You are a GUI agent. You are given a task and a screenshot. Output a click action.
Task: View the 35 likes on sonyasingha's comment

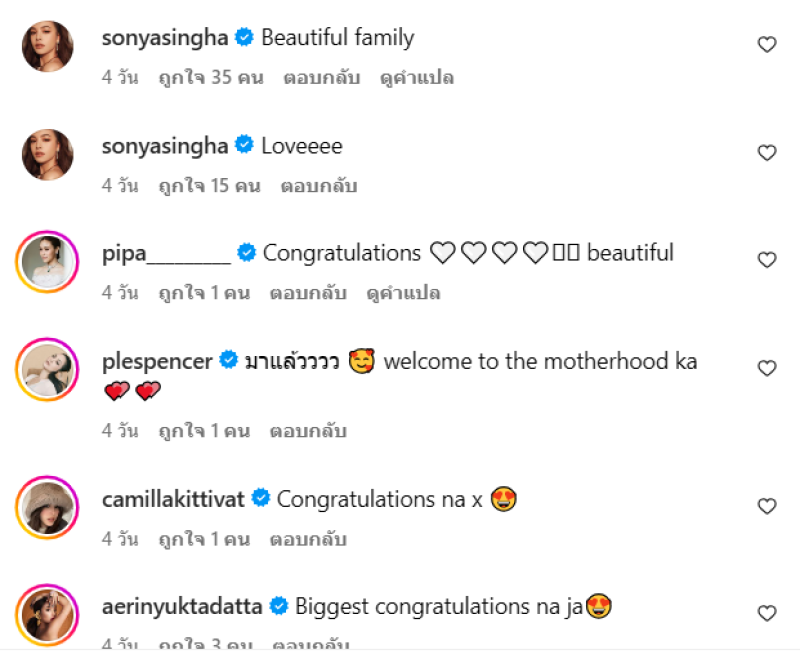click(211, 78)
